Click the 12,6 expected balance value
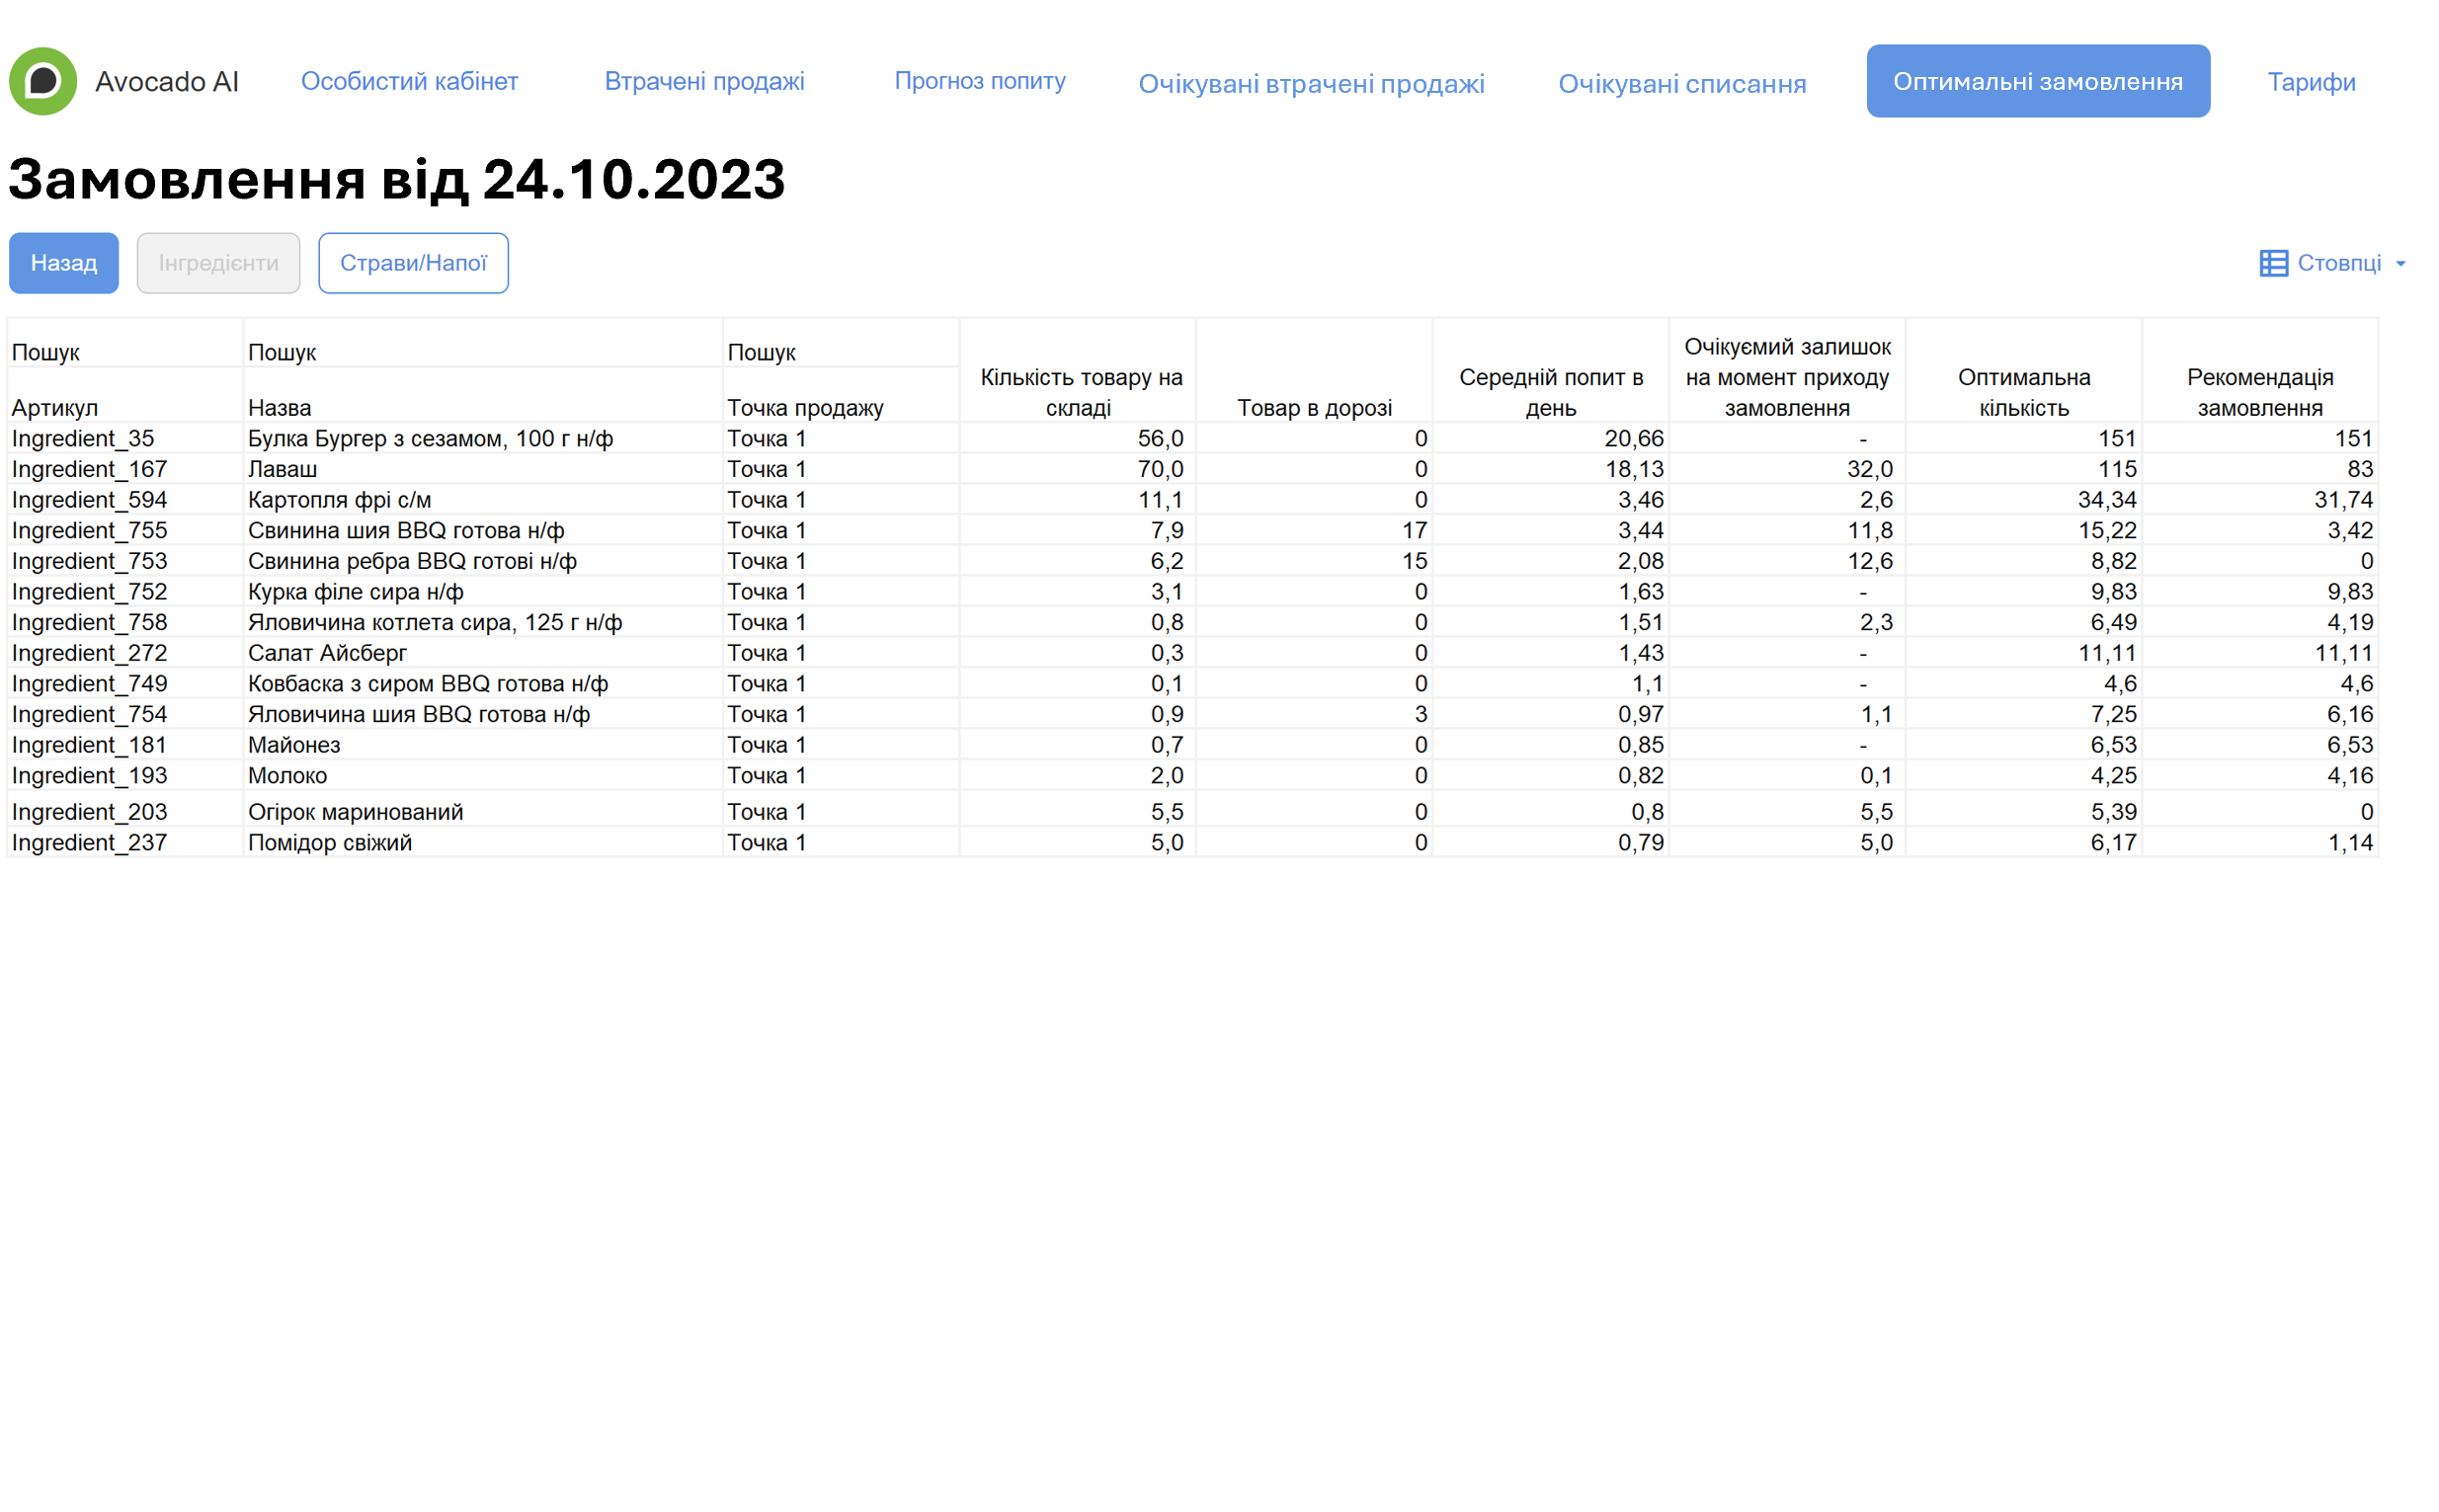This screenshot has width=2439, height=1512. 1869,561
